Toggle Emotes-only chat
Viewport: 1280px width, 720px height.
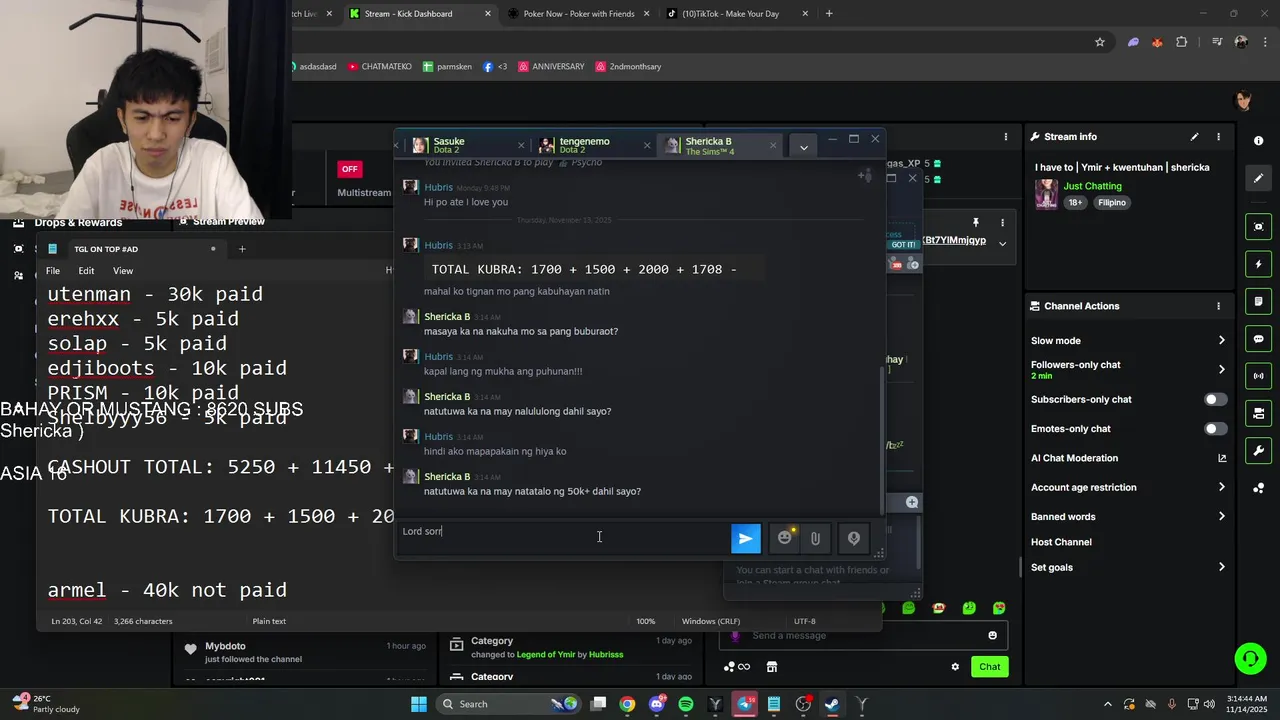coord(1215,429)
